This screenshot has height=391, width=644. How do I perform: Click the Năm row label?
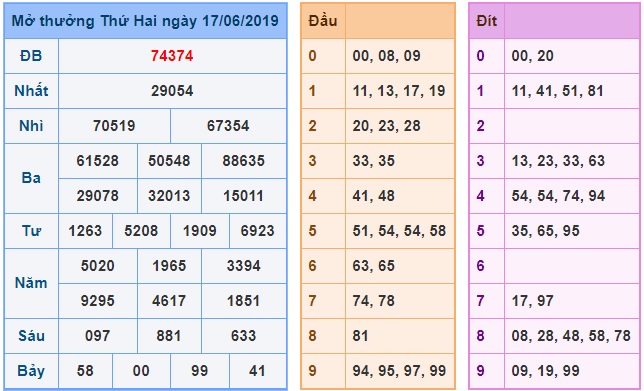click(31, 283)
